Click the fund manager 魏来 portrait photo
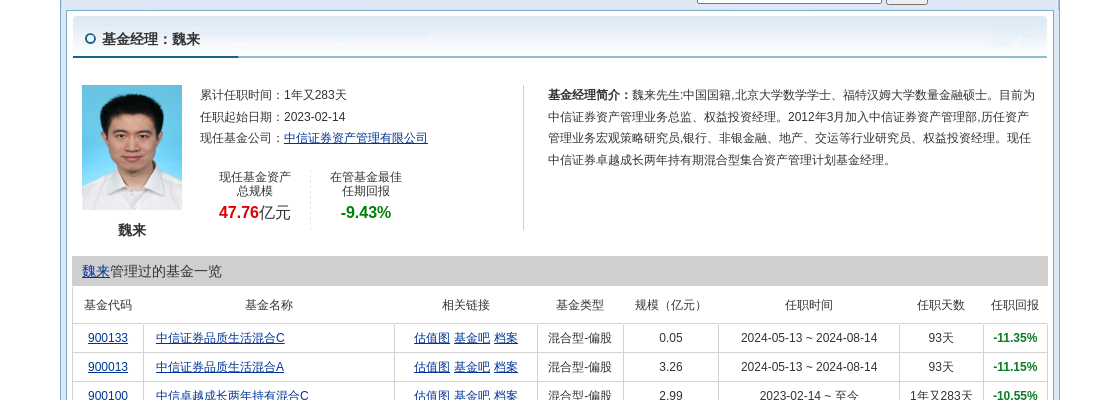The width and height of the screenshot is (1120, 400). pyautogui.click(x=132, y=147)
